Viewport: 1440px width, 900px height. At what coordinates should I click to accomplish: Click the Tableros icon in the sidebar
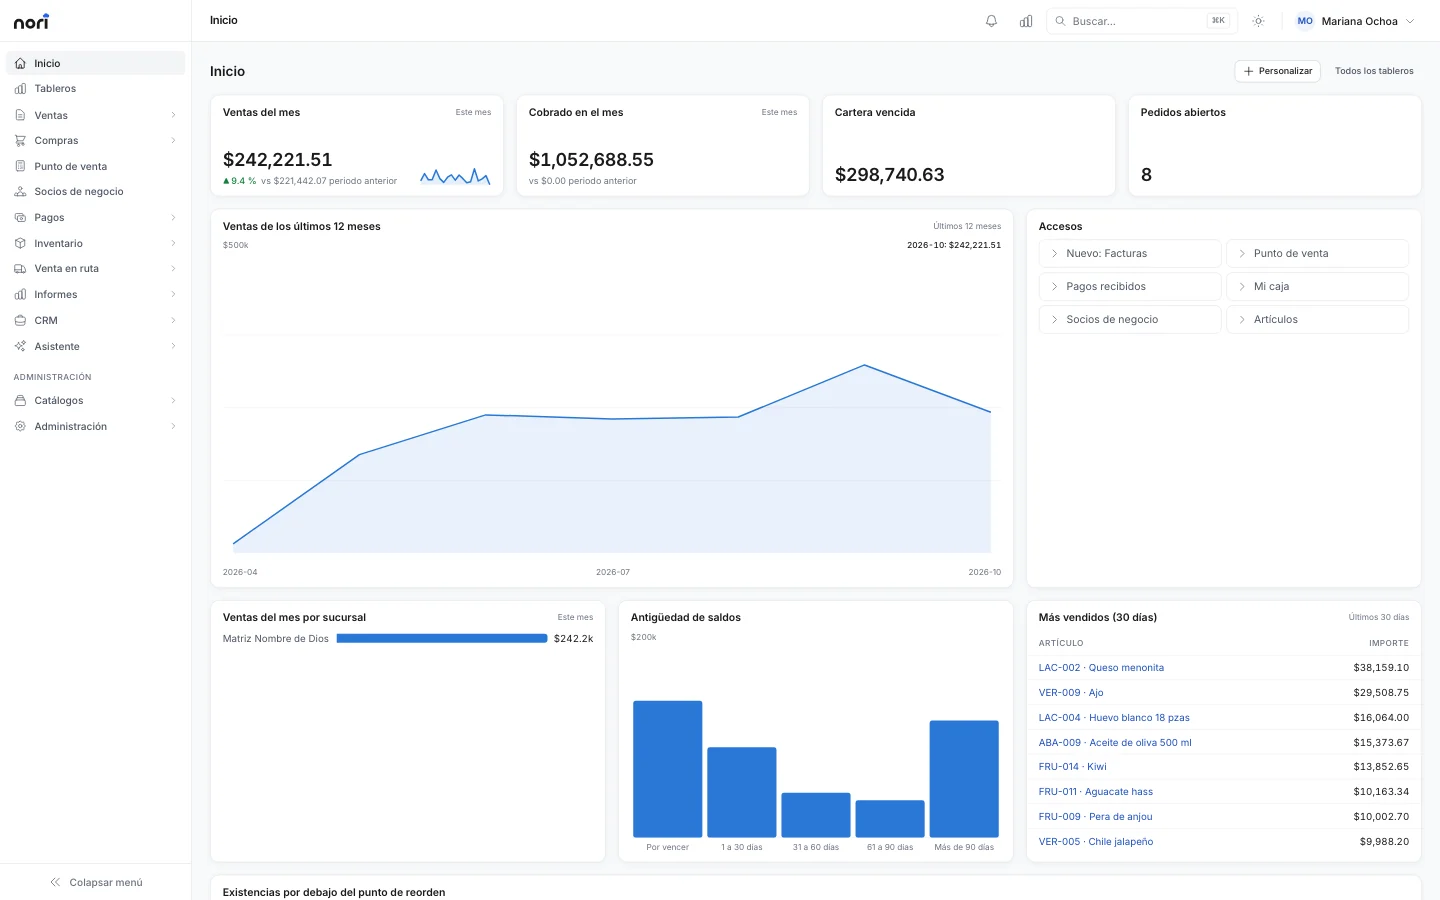pyautogui.click(x=20, y=89)
